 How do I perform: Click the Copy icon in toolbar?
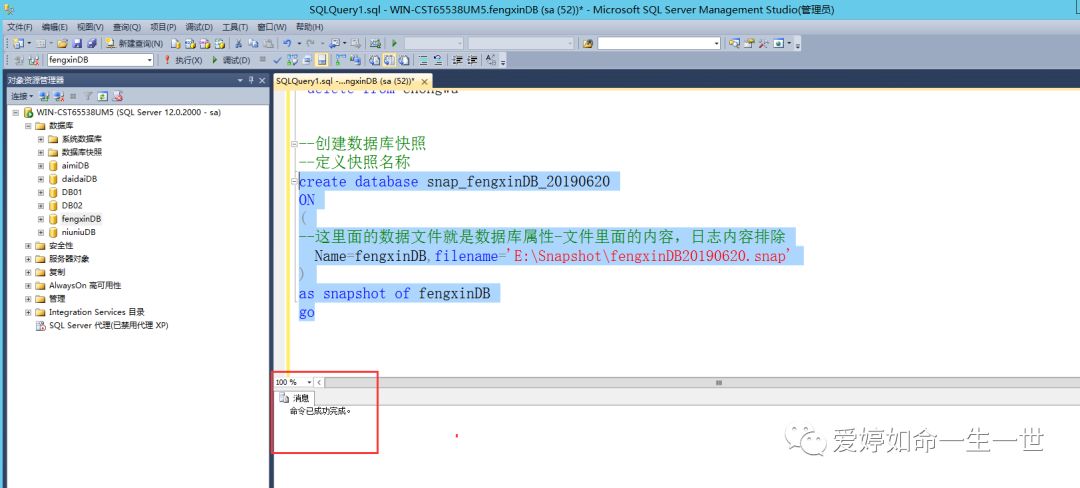pos(253,43)
